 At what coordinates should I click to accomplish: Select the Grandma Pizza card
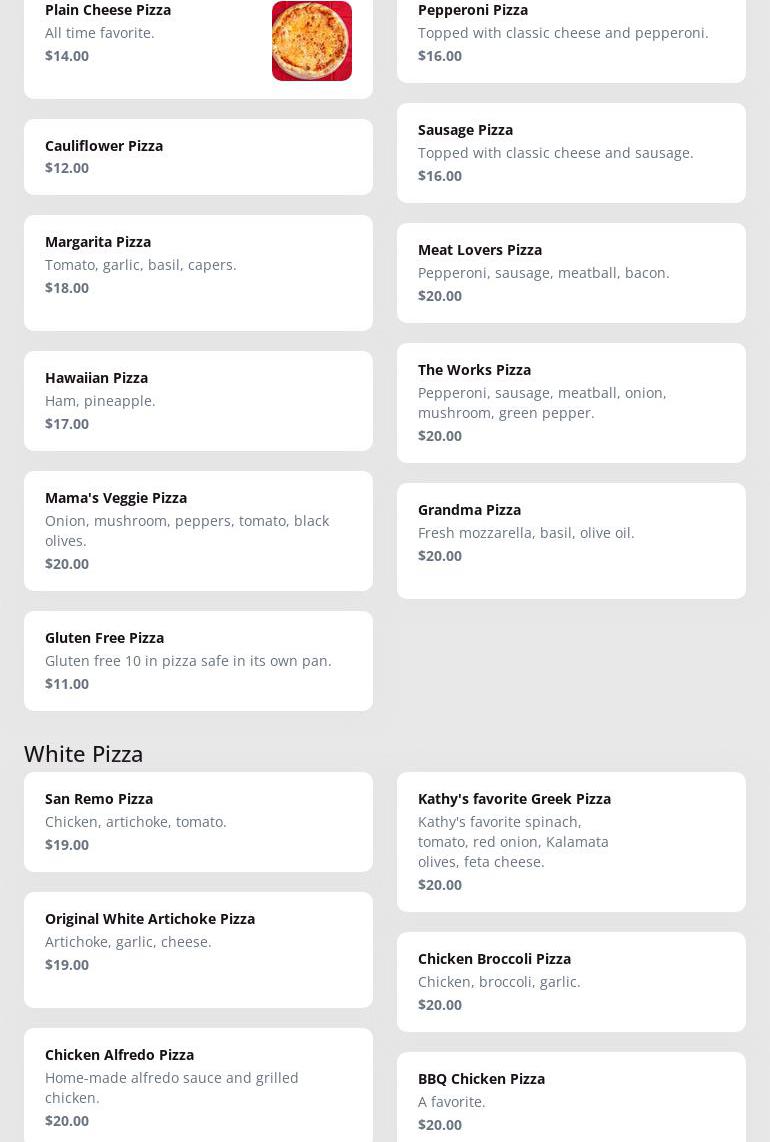(x=570, y=541)
